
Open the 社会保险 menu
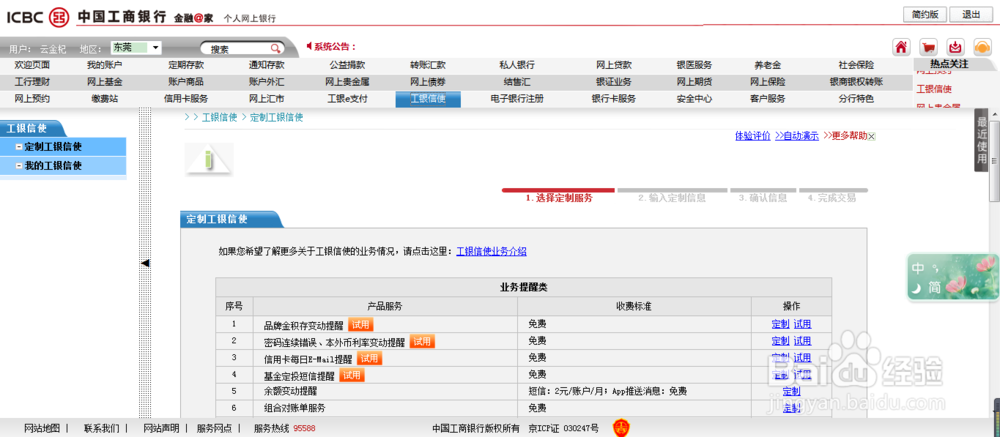[x=857, y=65]
